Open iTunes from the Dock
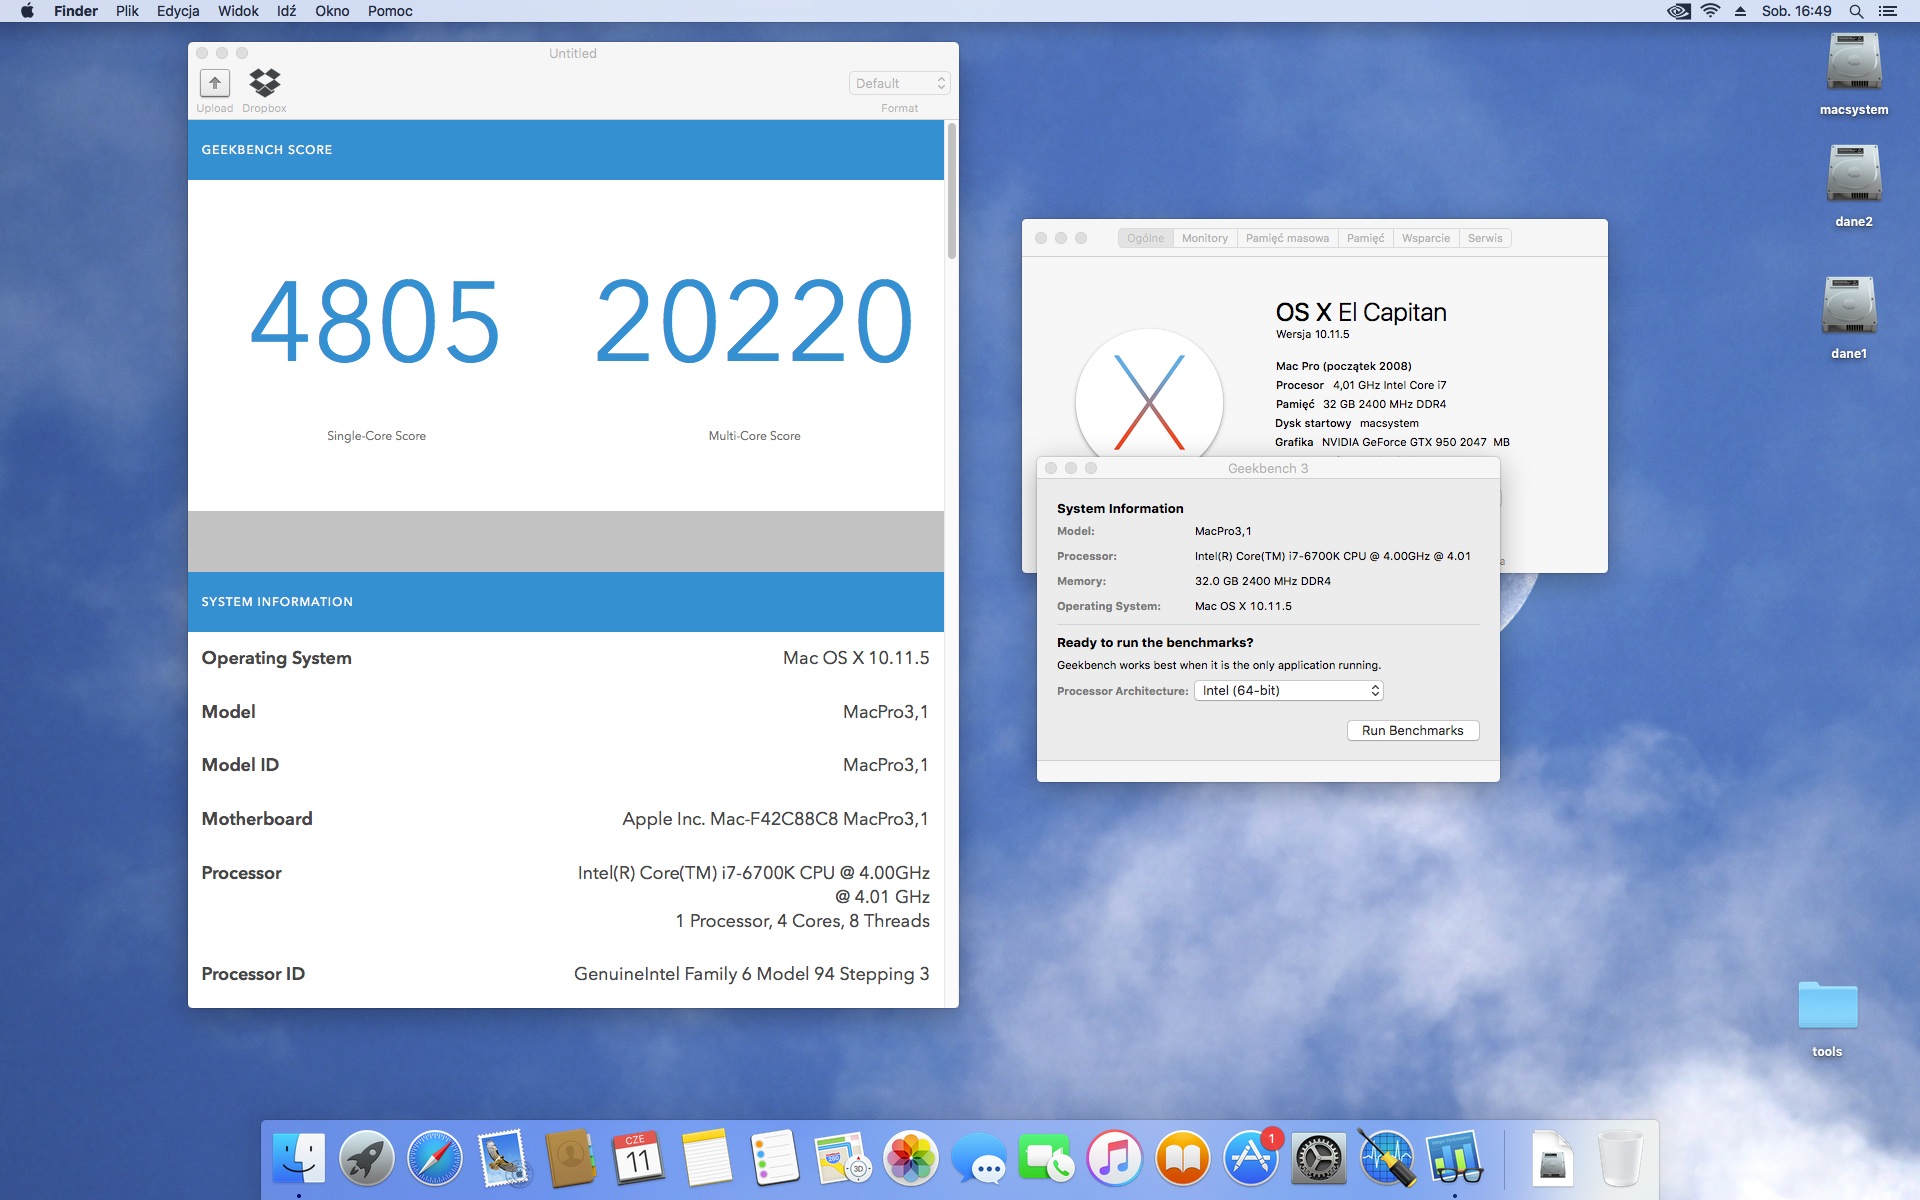 [x=1114, y=1159]
